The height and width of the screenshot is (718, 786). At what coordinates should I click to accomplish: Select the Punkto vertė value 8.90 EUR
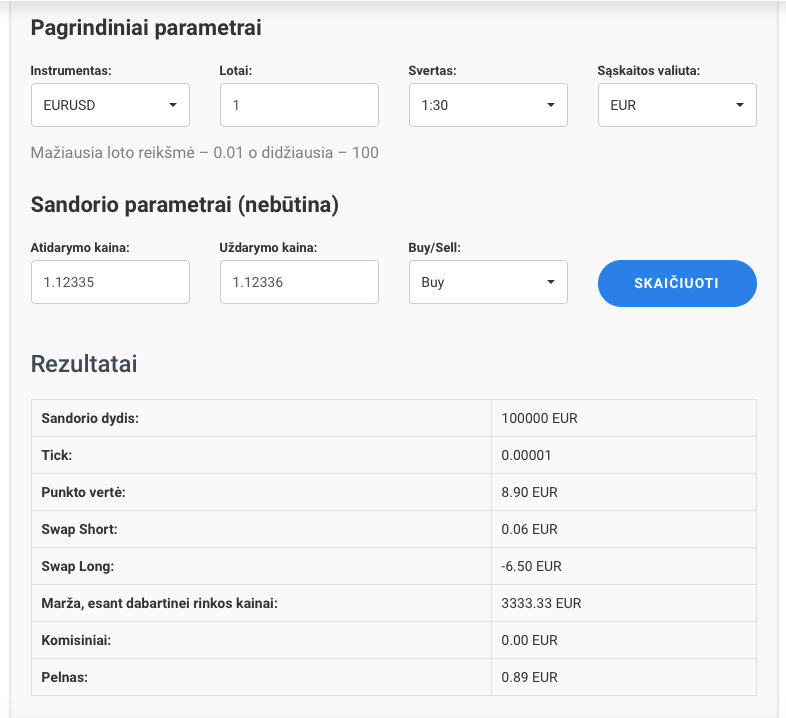(529, 492)
